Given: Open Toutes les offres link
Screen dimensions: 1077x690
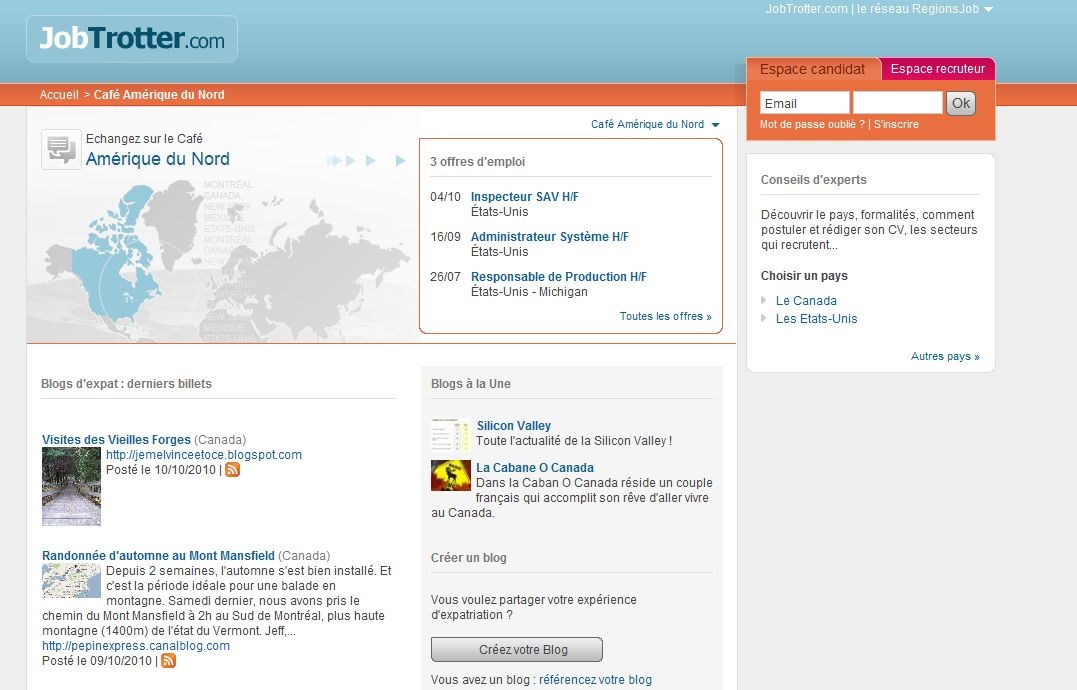Looking at the screenshot, I should pos(665,317).
